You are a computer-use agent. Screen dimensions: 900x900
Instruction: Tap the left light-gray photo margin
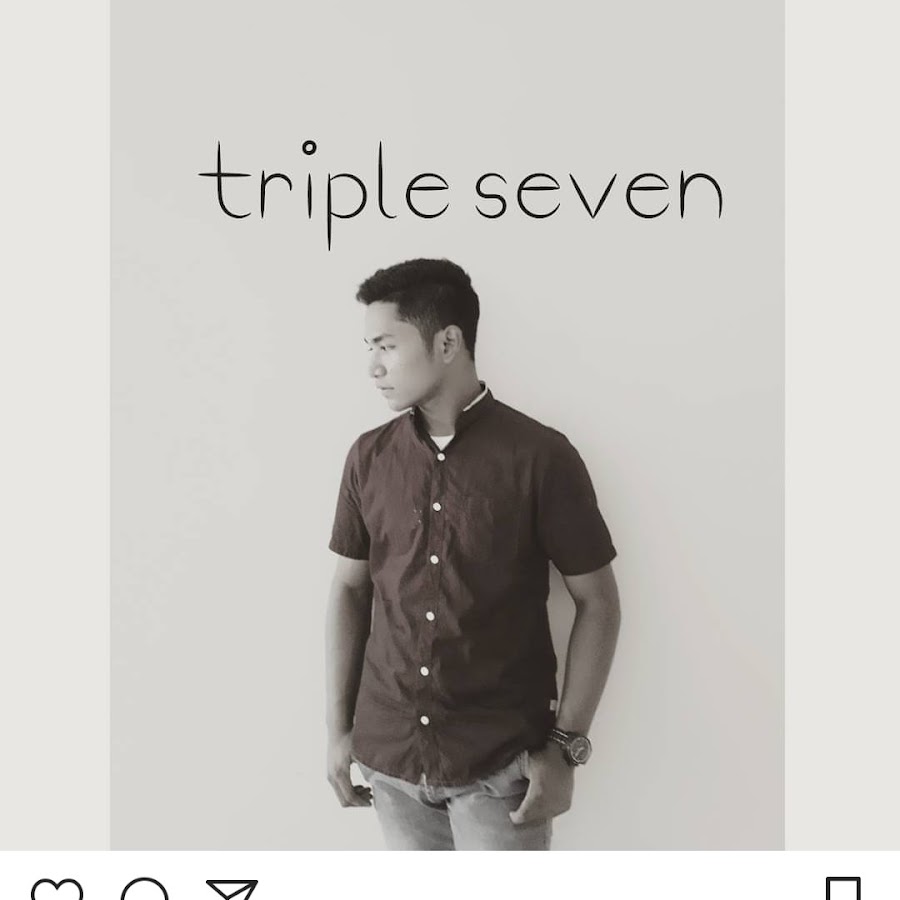click(x=55, y=425)
